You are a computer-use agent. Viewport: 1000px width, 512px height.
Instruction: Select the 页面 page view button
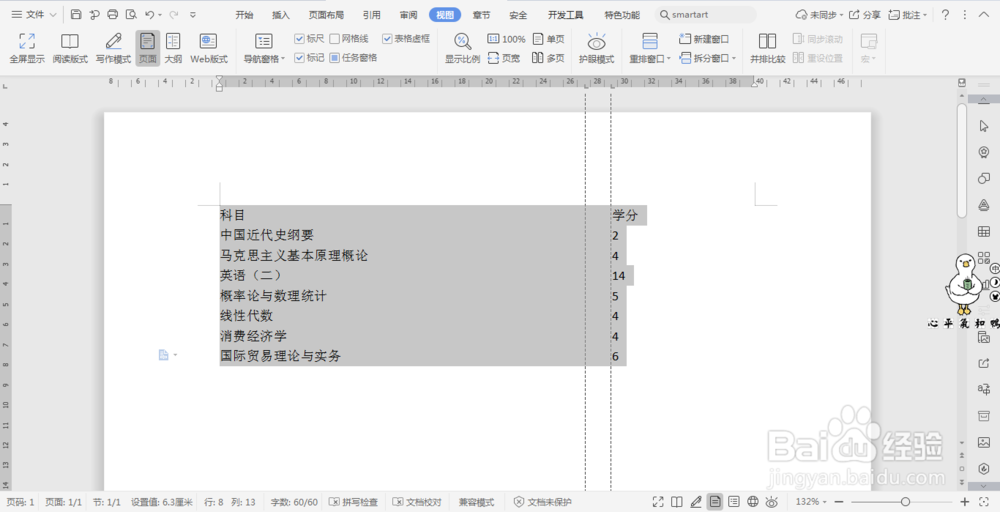coord(147,48)
